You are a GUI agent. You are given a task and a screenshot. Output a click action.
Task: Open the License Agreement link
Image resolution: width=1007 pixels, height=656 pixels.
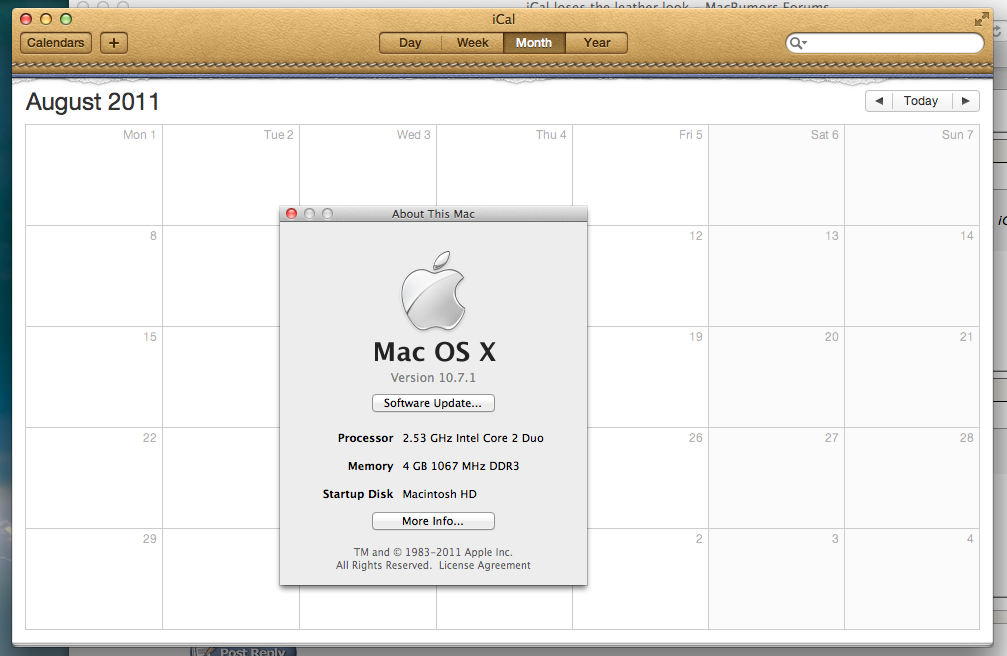[485, 565]
